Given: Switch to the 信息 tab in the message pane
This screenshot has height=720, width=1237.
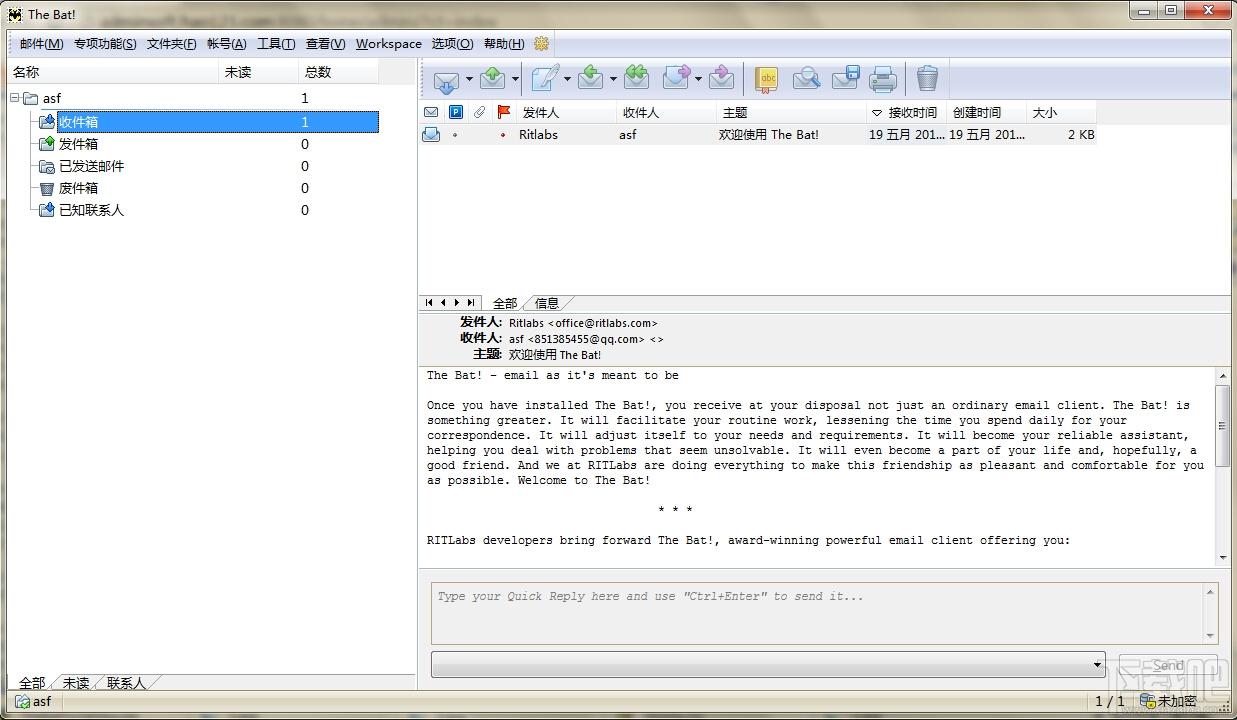Looking at the screenshot, I should (547, 303).
